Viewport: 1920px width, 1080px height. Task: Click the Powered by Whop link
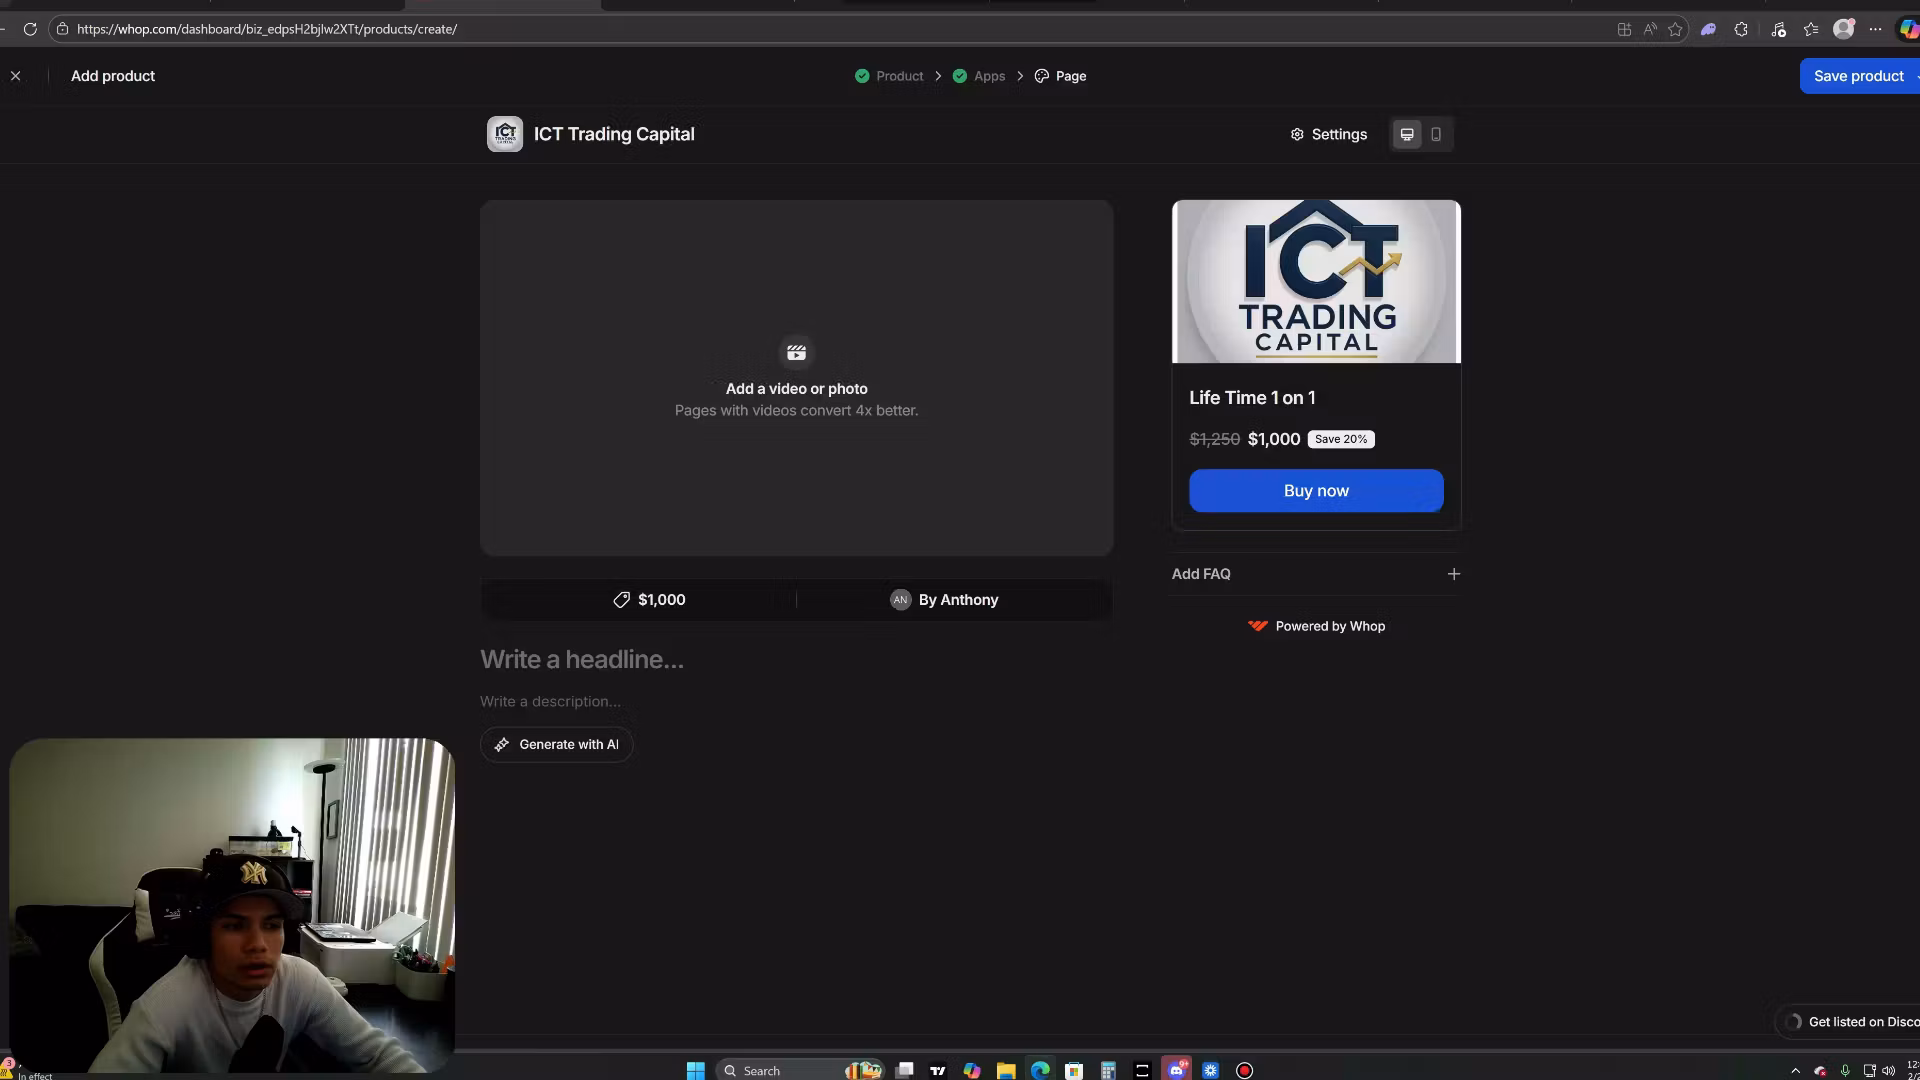pyautogui.click(x=1316, y=626)
